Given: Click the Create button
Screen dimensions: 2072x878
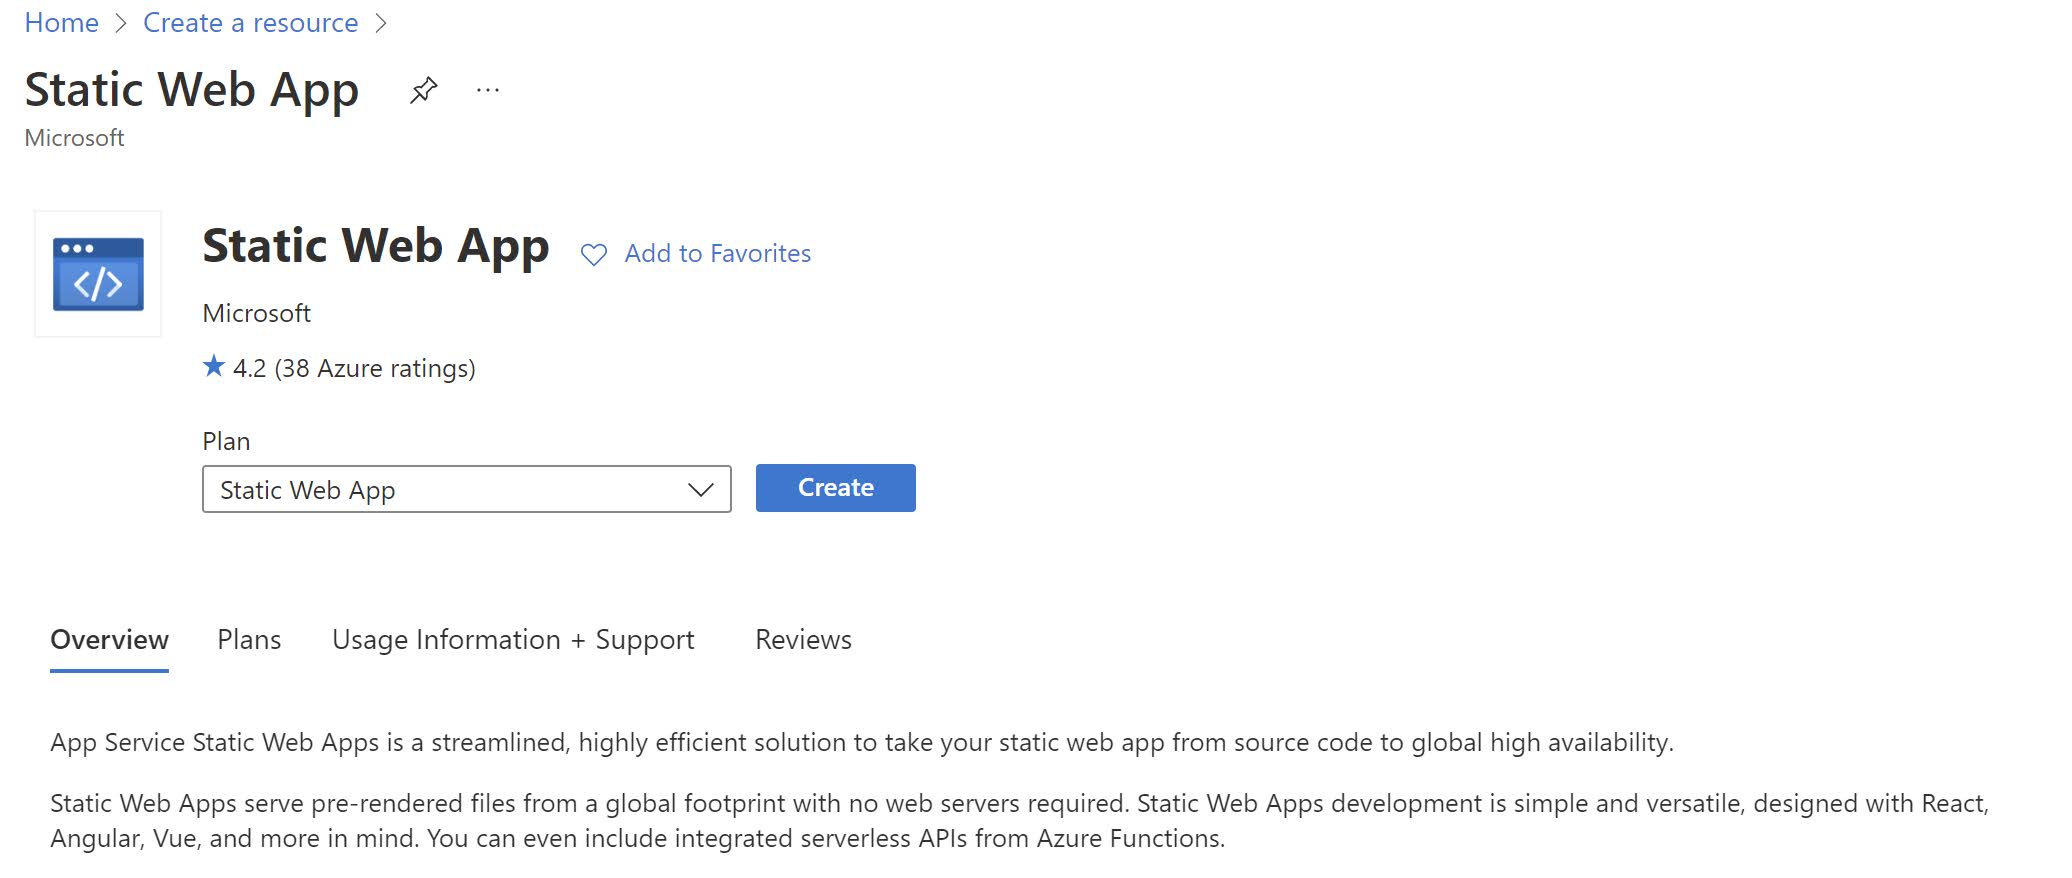Looking at the screenshot, I should click(835, 488).
